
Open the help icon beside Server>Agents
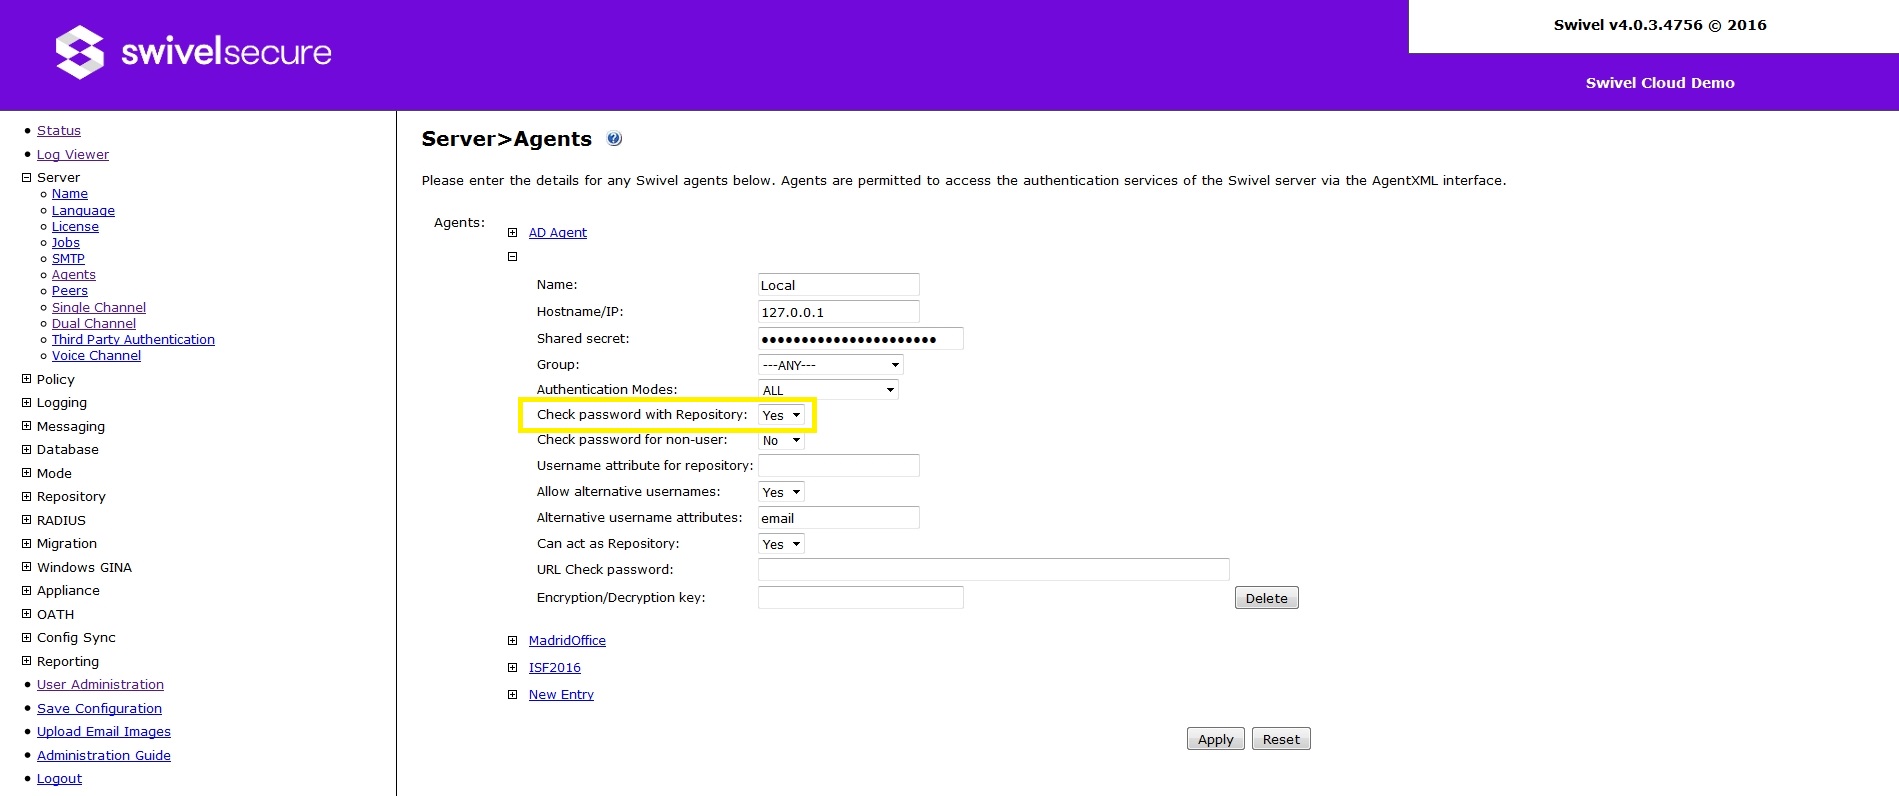point(614,139)
